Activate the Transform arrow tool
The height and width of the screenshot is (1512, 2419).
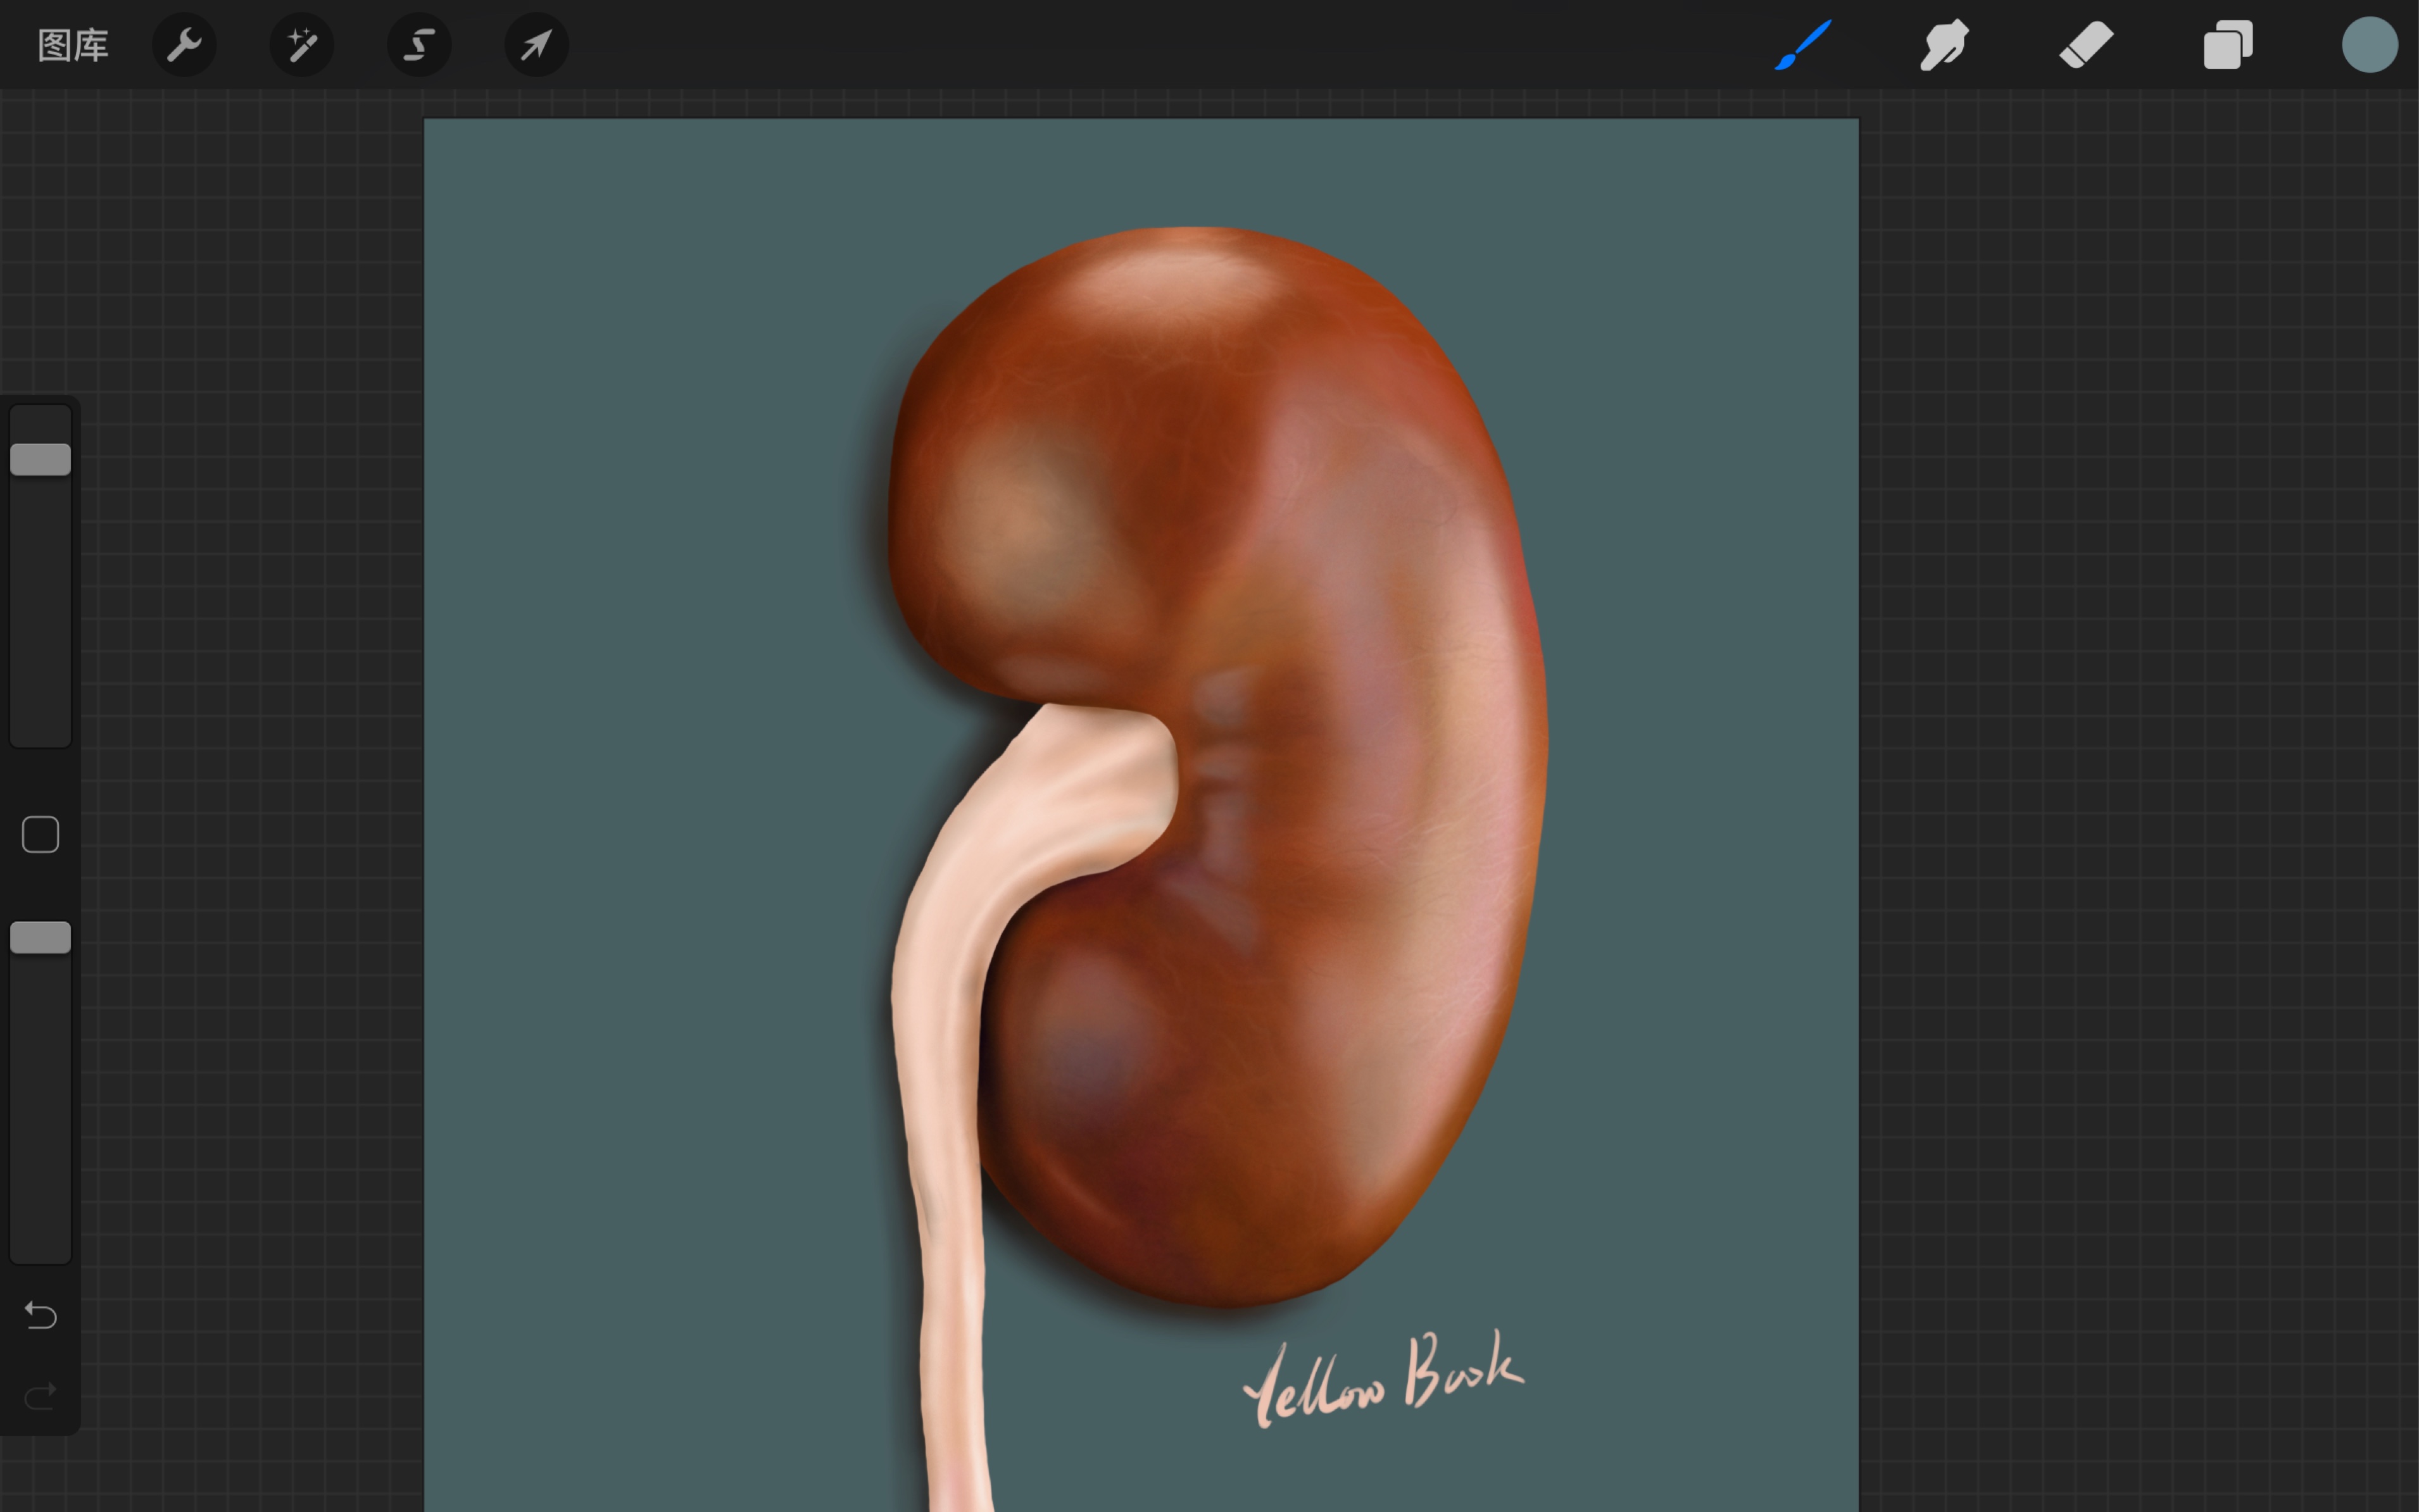coord(537,45)
